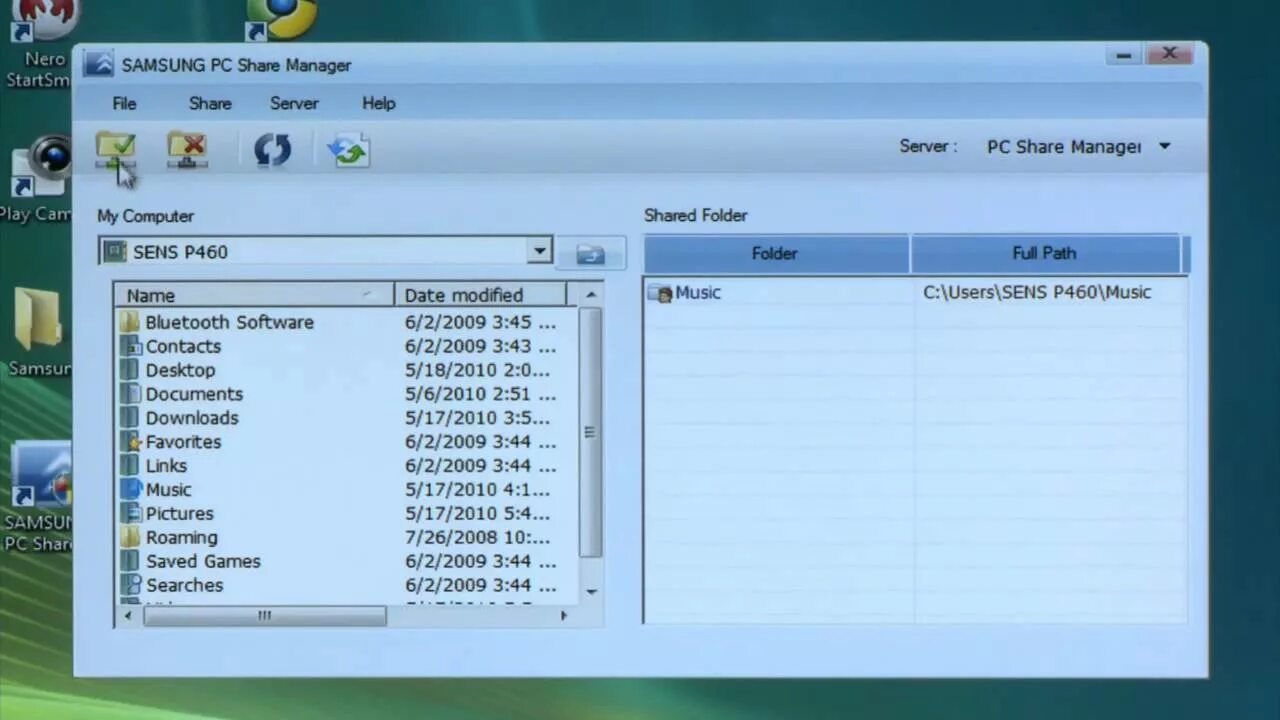Click the Unshare Folder icon with red X

[x=188, y=151]
